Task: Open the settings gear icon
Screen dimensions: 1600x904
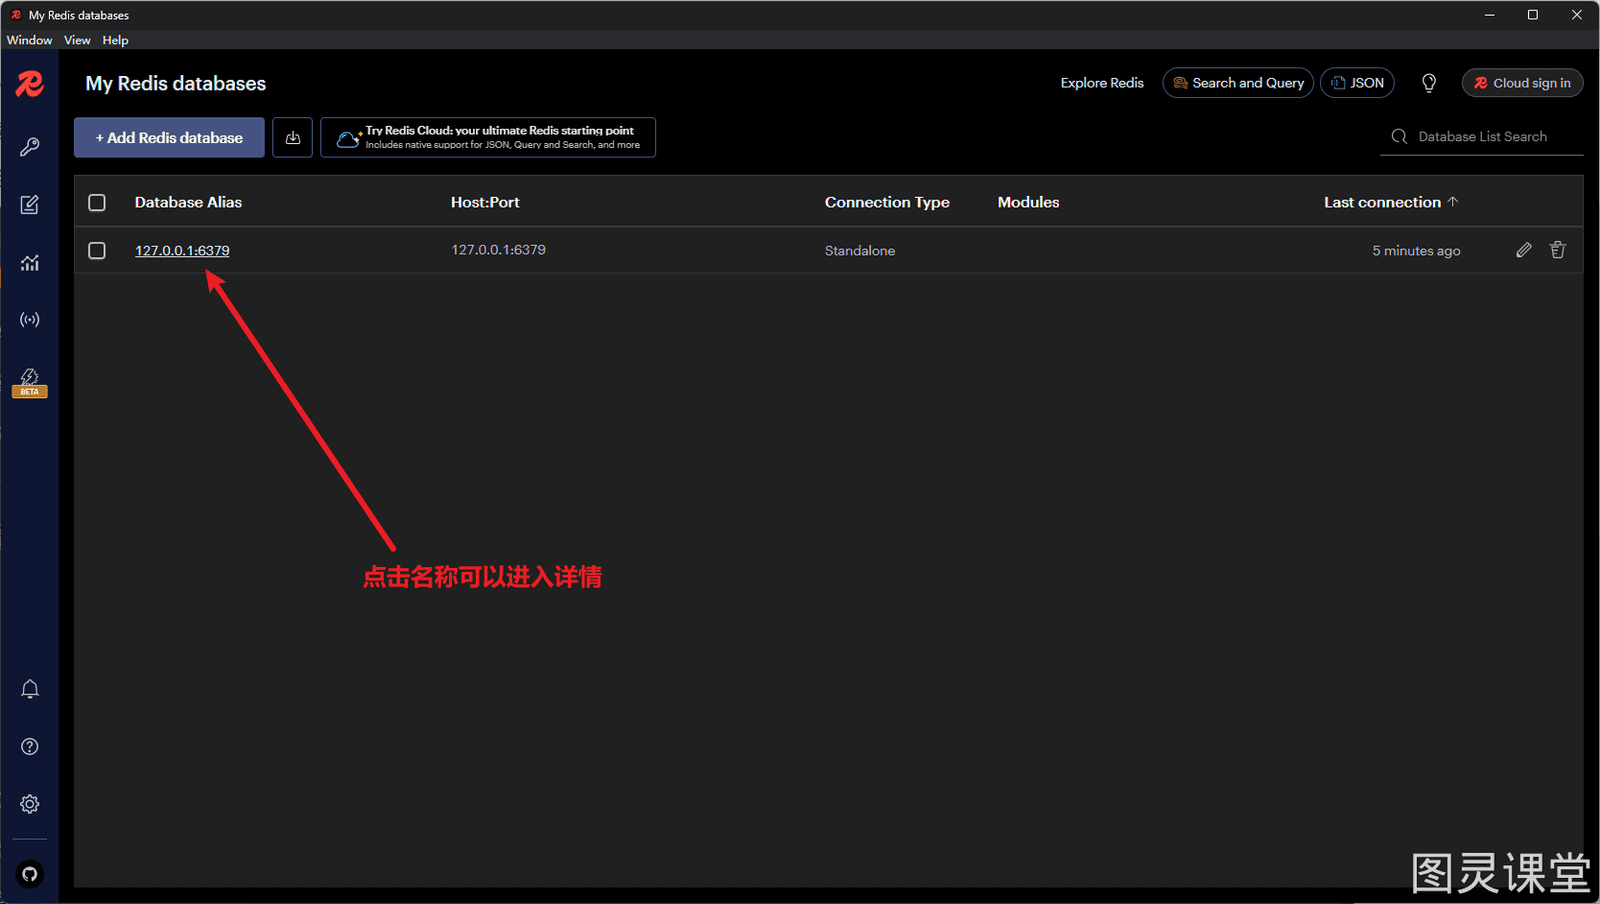Action: [x=30, y=804]
